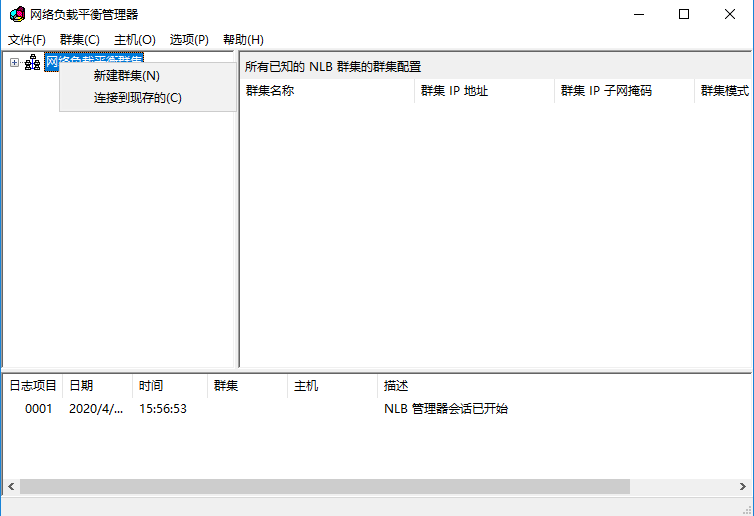Click the 时间 log column header

(x=170, y=386)
